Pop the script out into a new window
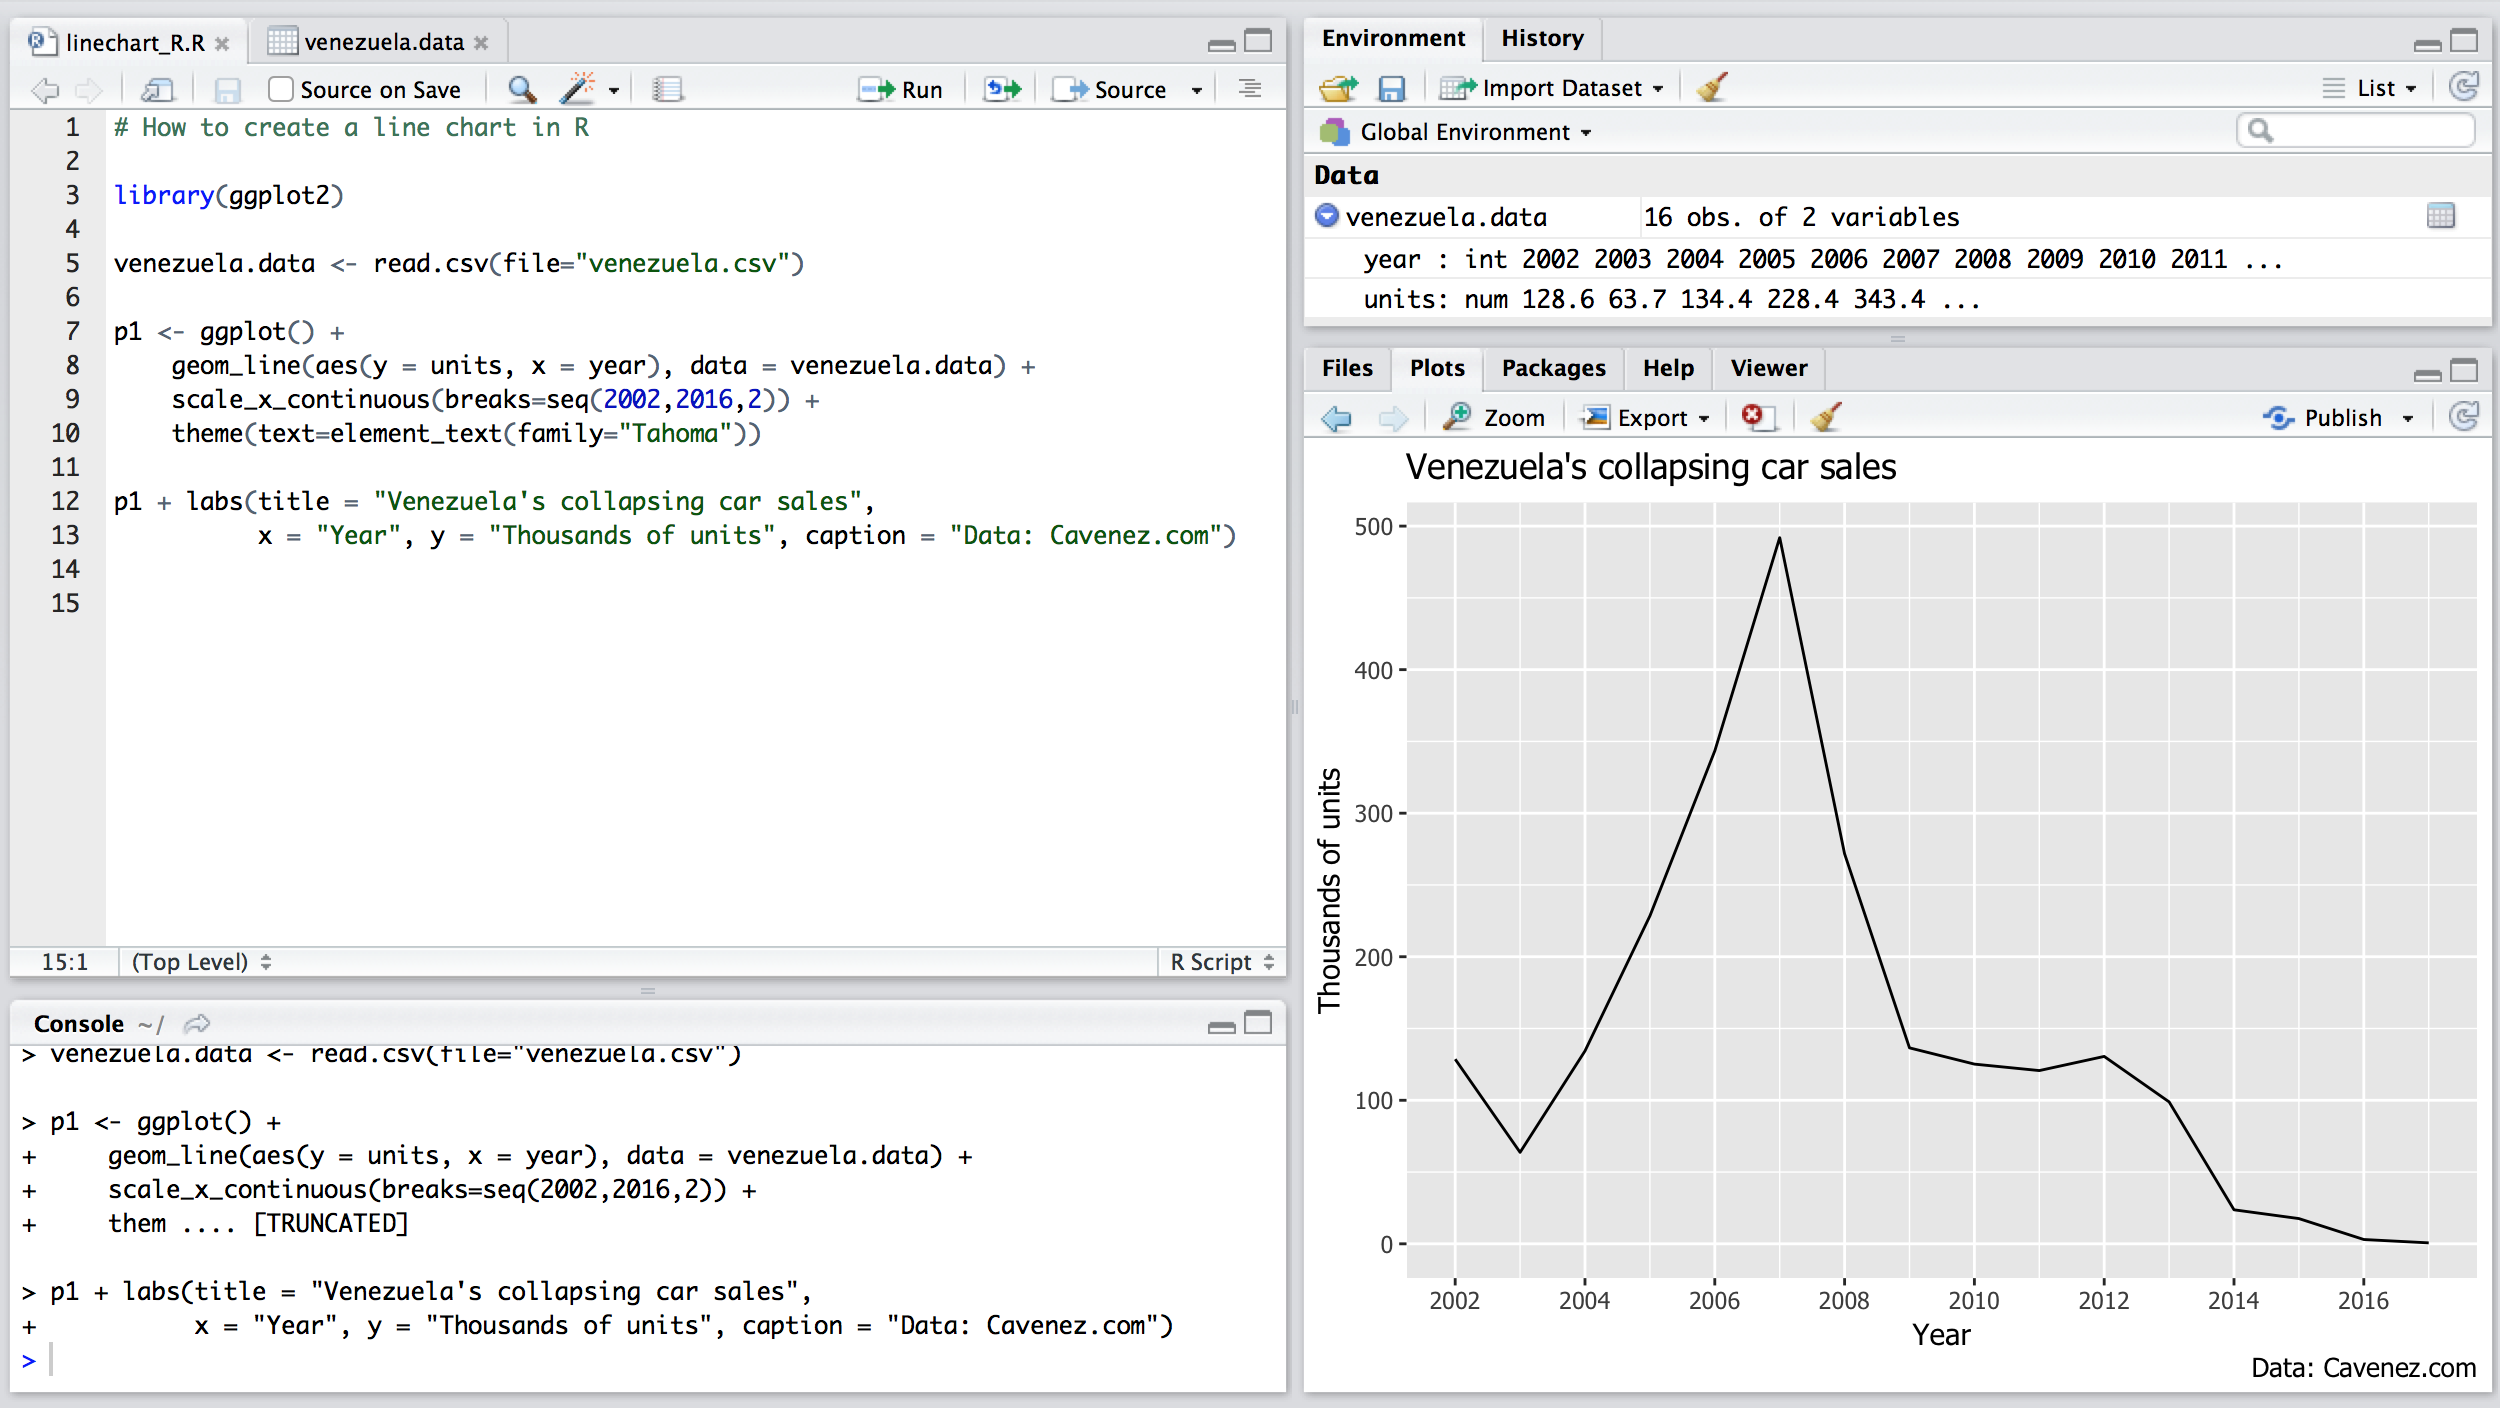The image size is (2500, 1408). click(x=157, y=88)
